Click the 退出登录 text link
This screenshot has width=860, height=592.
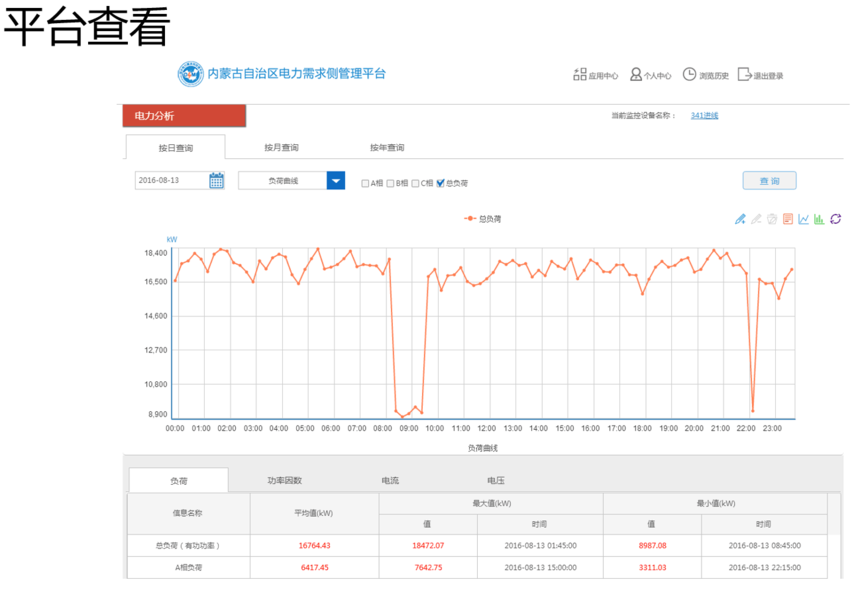point(768,76)
